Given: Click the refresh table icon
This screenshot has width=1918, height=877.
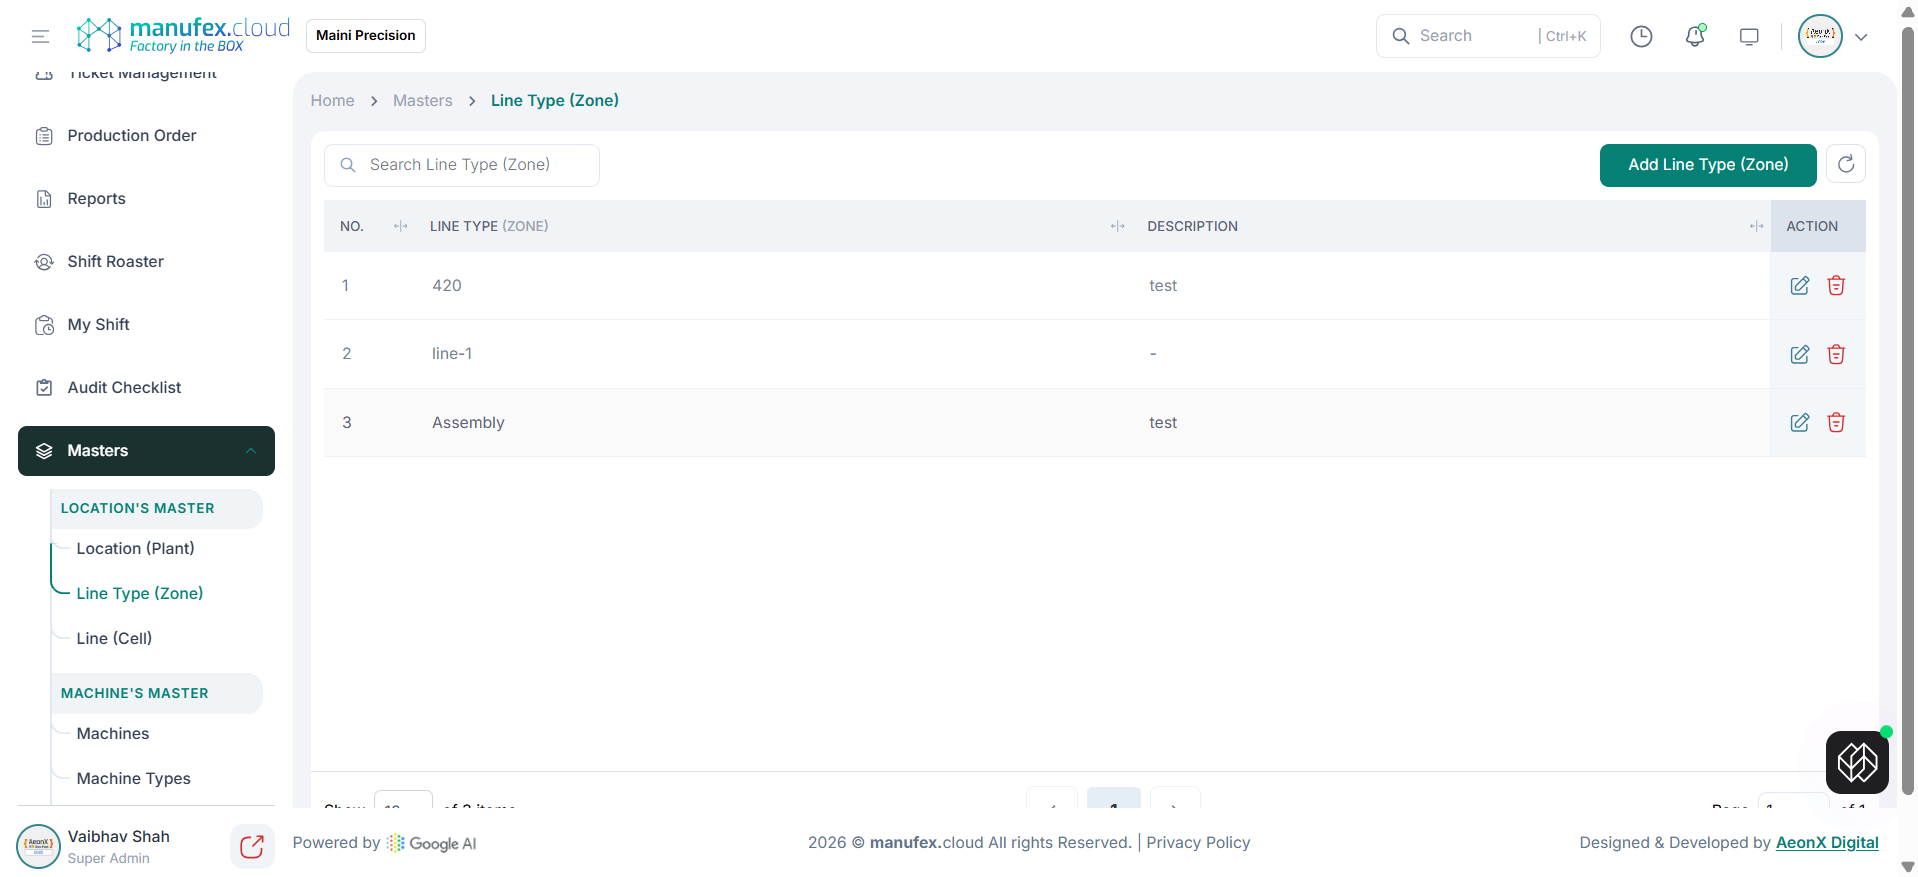Looking at the screenshot, I should point(1846,165).
